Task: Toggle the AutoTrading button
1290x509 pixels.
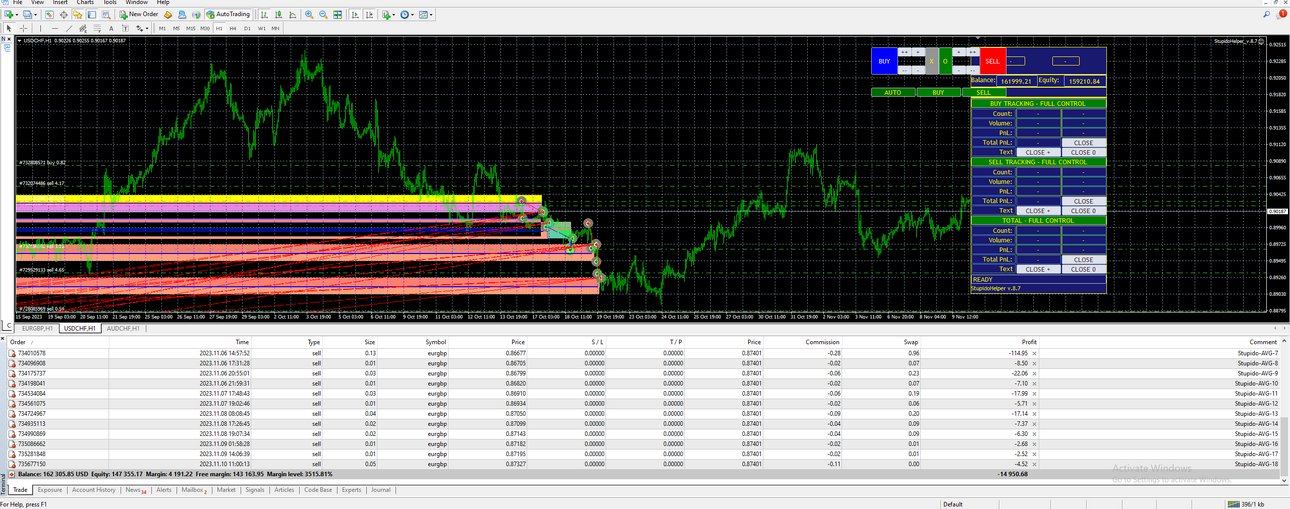Action: (x=228, y=14)
